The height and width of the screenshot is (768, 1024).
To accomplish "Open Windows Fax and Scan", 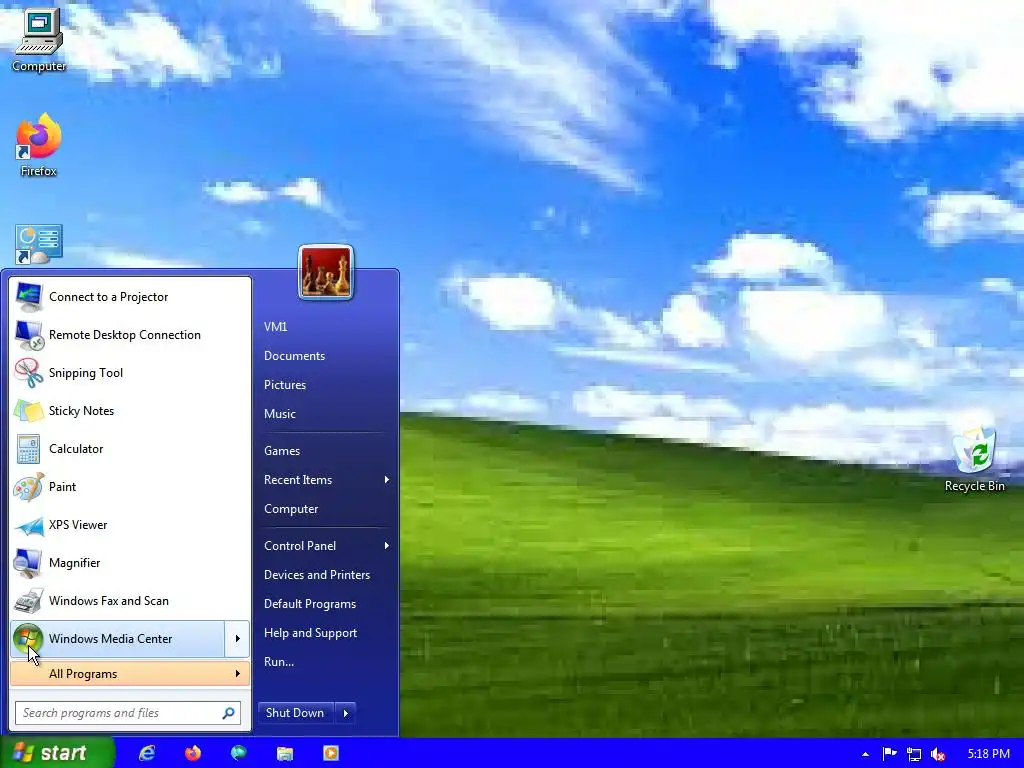I will [x=130, y=600].
